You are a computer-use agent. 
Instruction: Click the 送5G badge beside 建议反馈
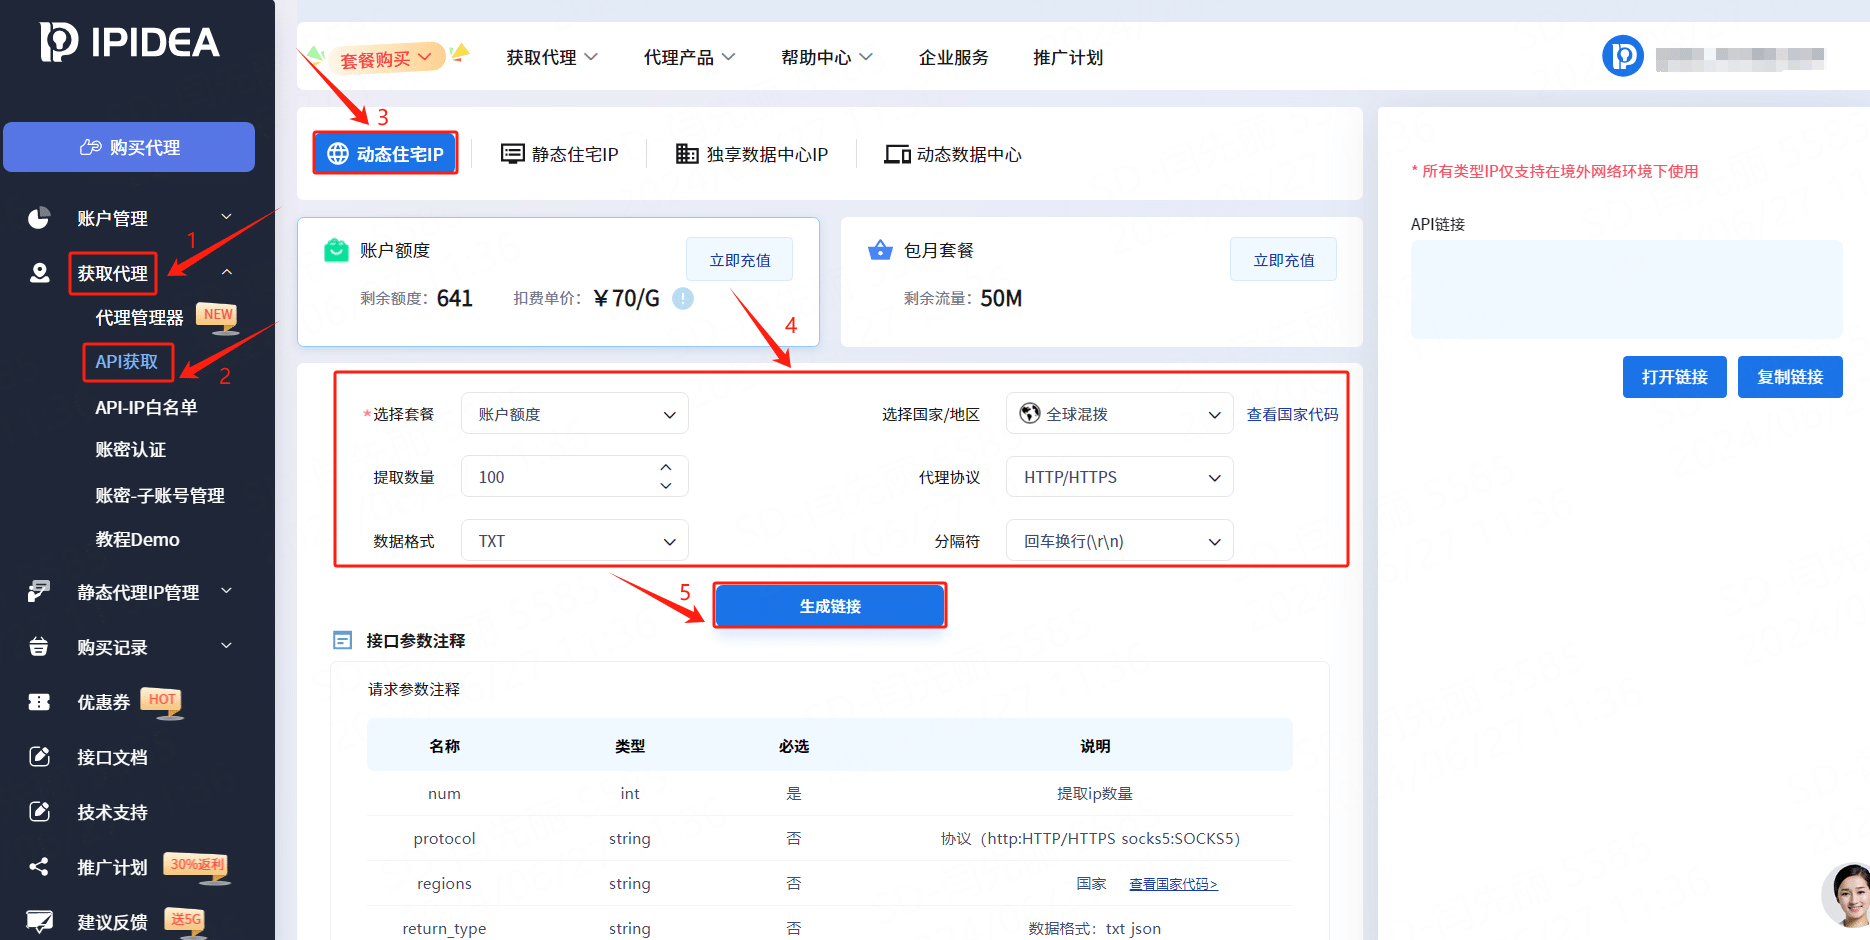pyautogui.click(x=186, y=921)
